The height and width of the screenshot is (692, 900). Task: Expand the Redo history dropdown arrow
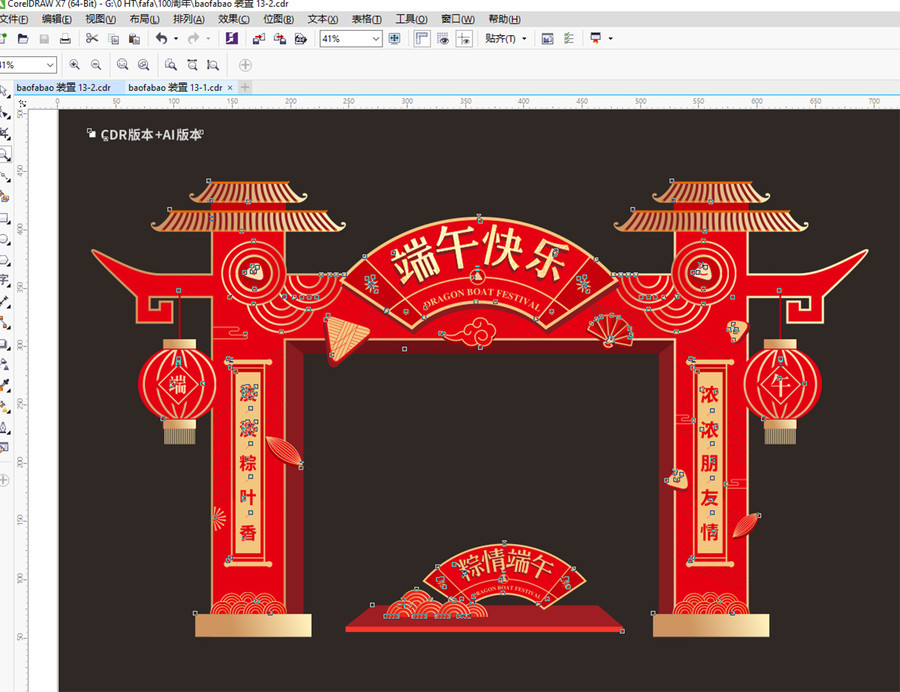208,38
